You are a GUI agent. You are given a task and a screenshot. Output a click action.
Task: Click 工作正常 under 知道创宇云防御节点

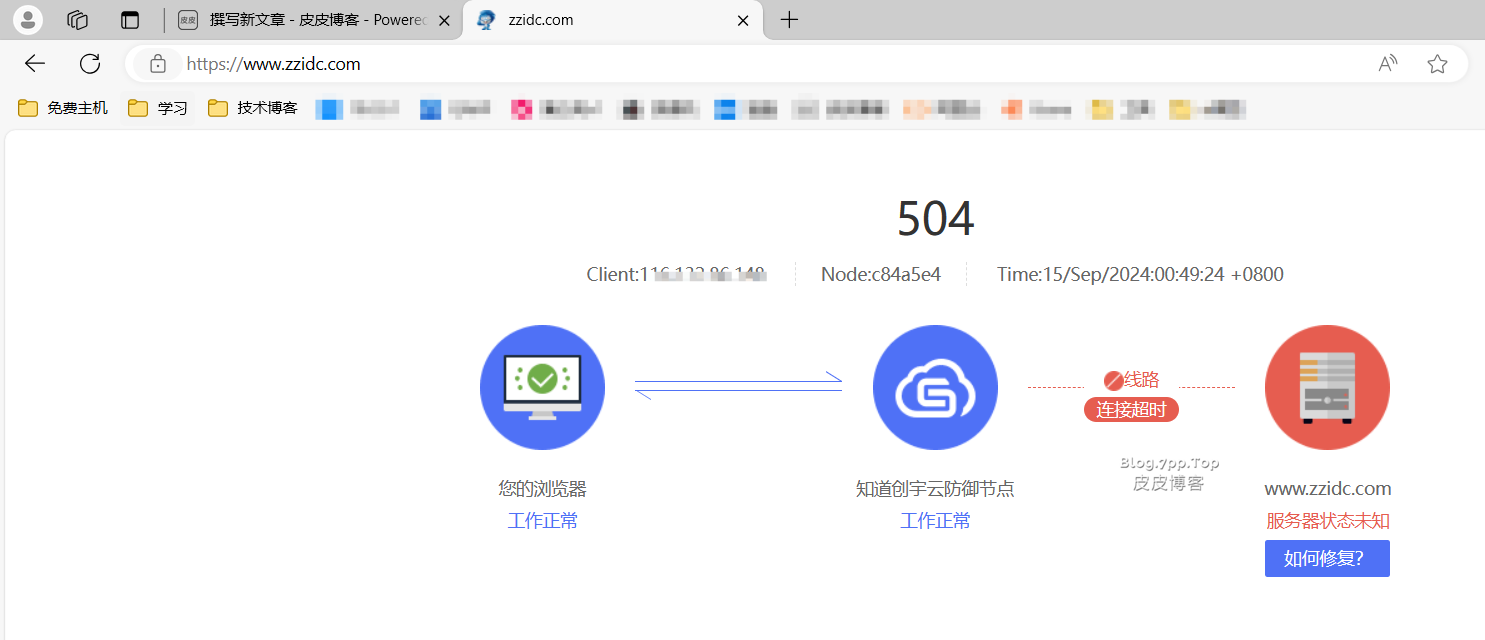coord(935,521)
